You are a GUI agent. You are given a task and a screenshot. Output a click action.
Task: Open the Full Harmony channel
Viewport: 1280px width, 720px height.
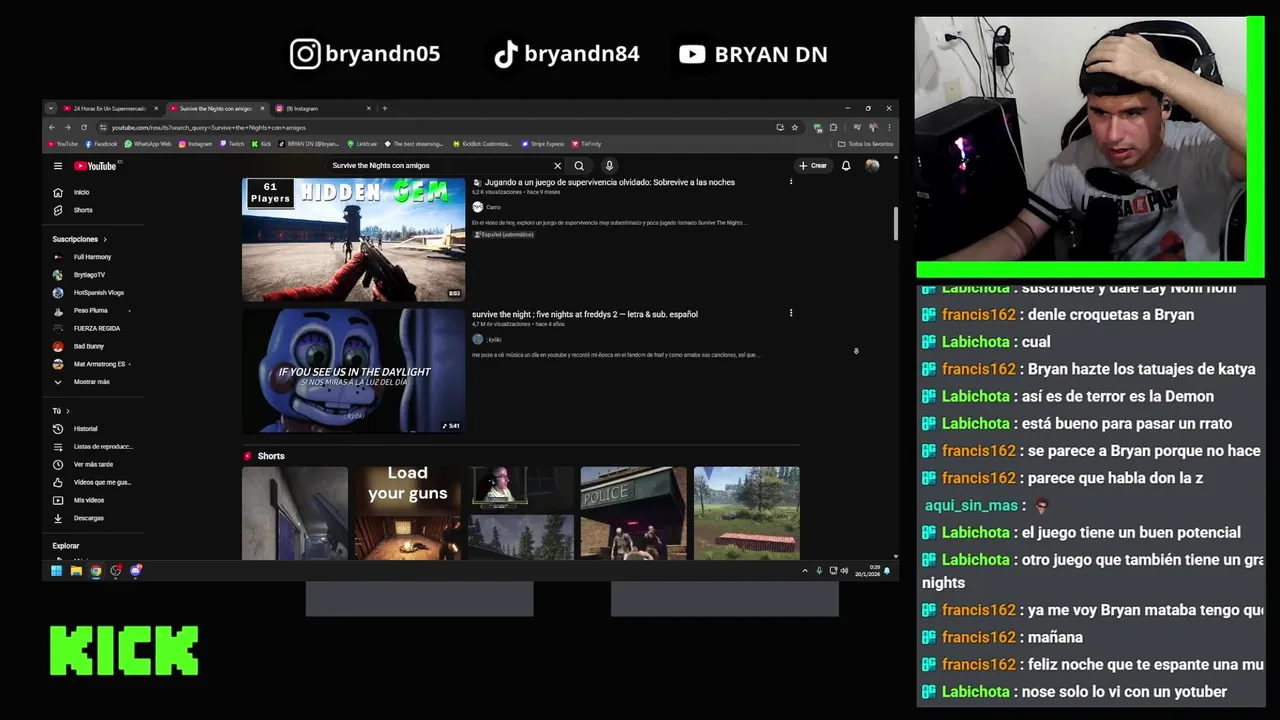point(82,257)
